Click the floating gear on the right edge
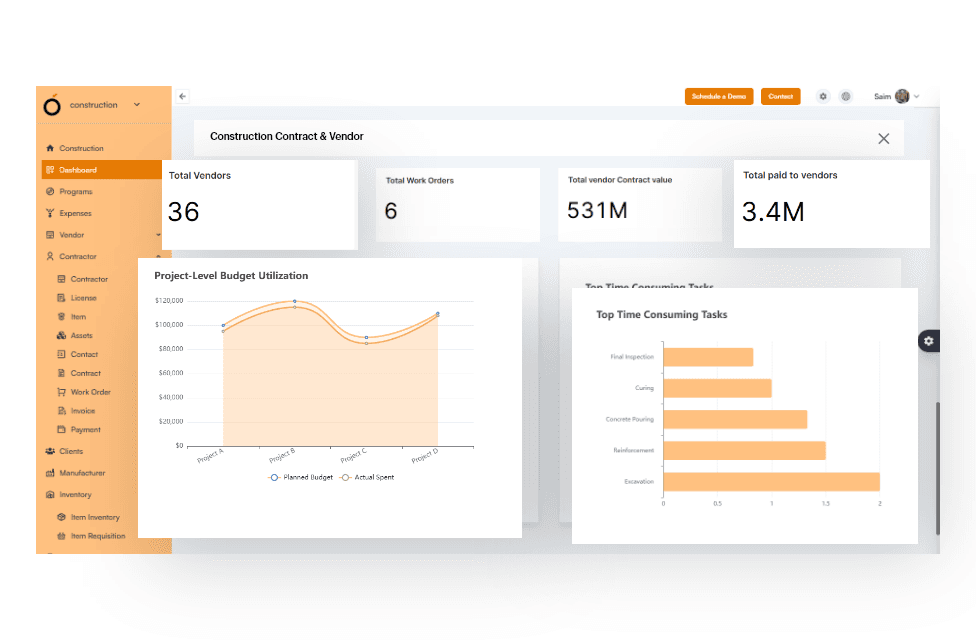This screenshot has width=976, height=640. pyautogui.click(x=929, y=340)
